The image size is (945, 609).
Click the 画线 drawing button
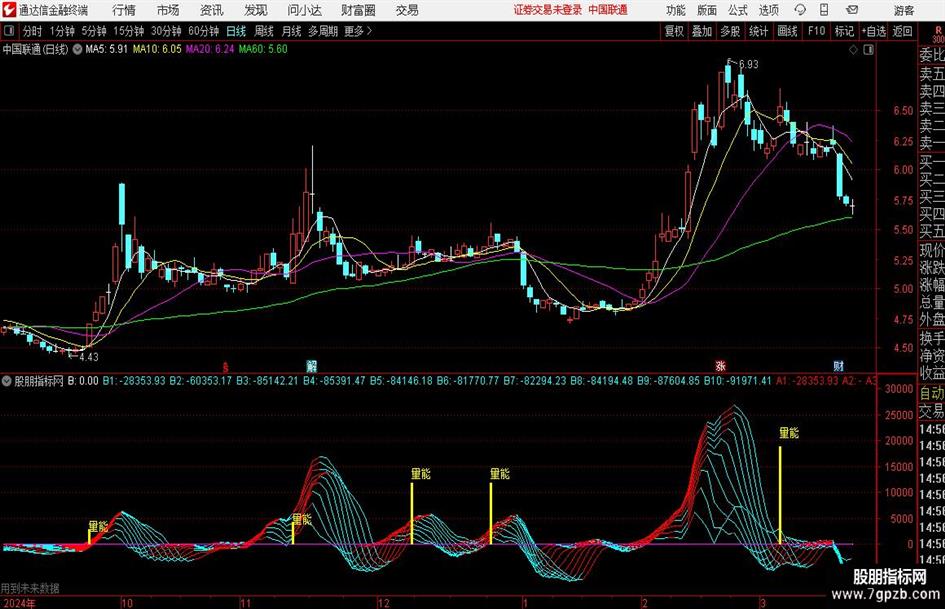click(x=787, y=31)
